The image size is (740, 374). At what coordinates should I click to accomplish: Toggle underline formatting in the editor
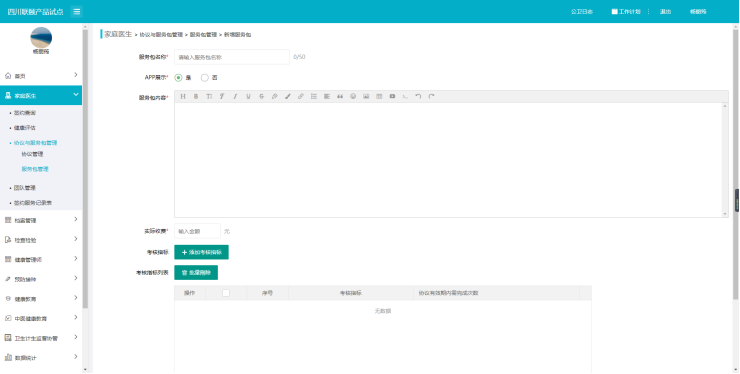pos(248,96)
